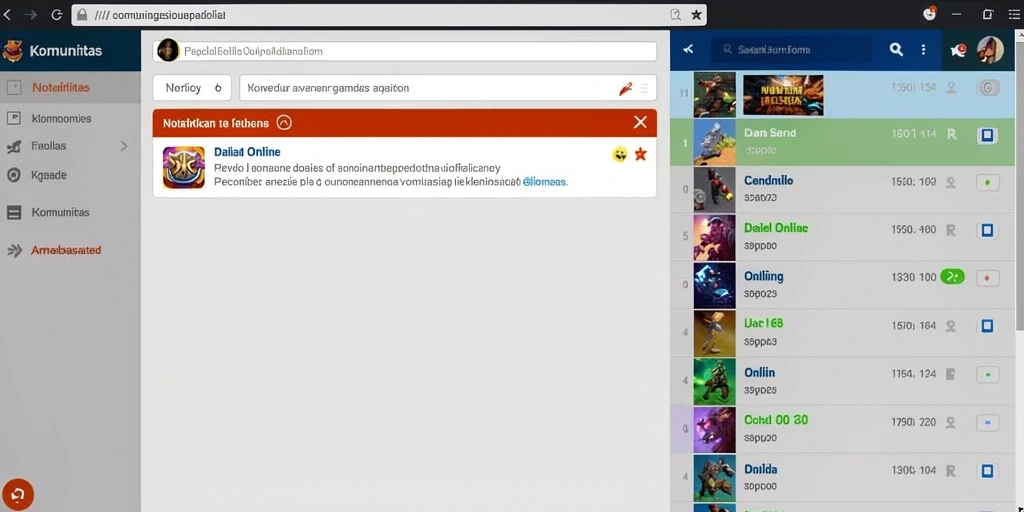Click the red star icon on Daliad Online
Image resolution: width=1024 pixels, height=512 pixels.
[x=641, y=154]
